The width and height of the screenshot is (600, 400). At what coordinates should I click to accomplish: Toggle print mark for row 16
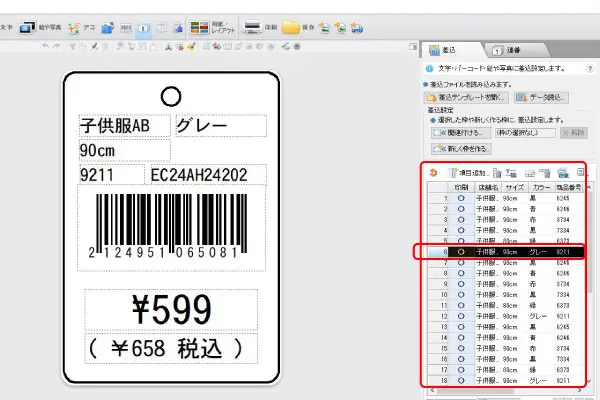point(461,359)
